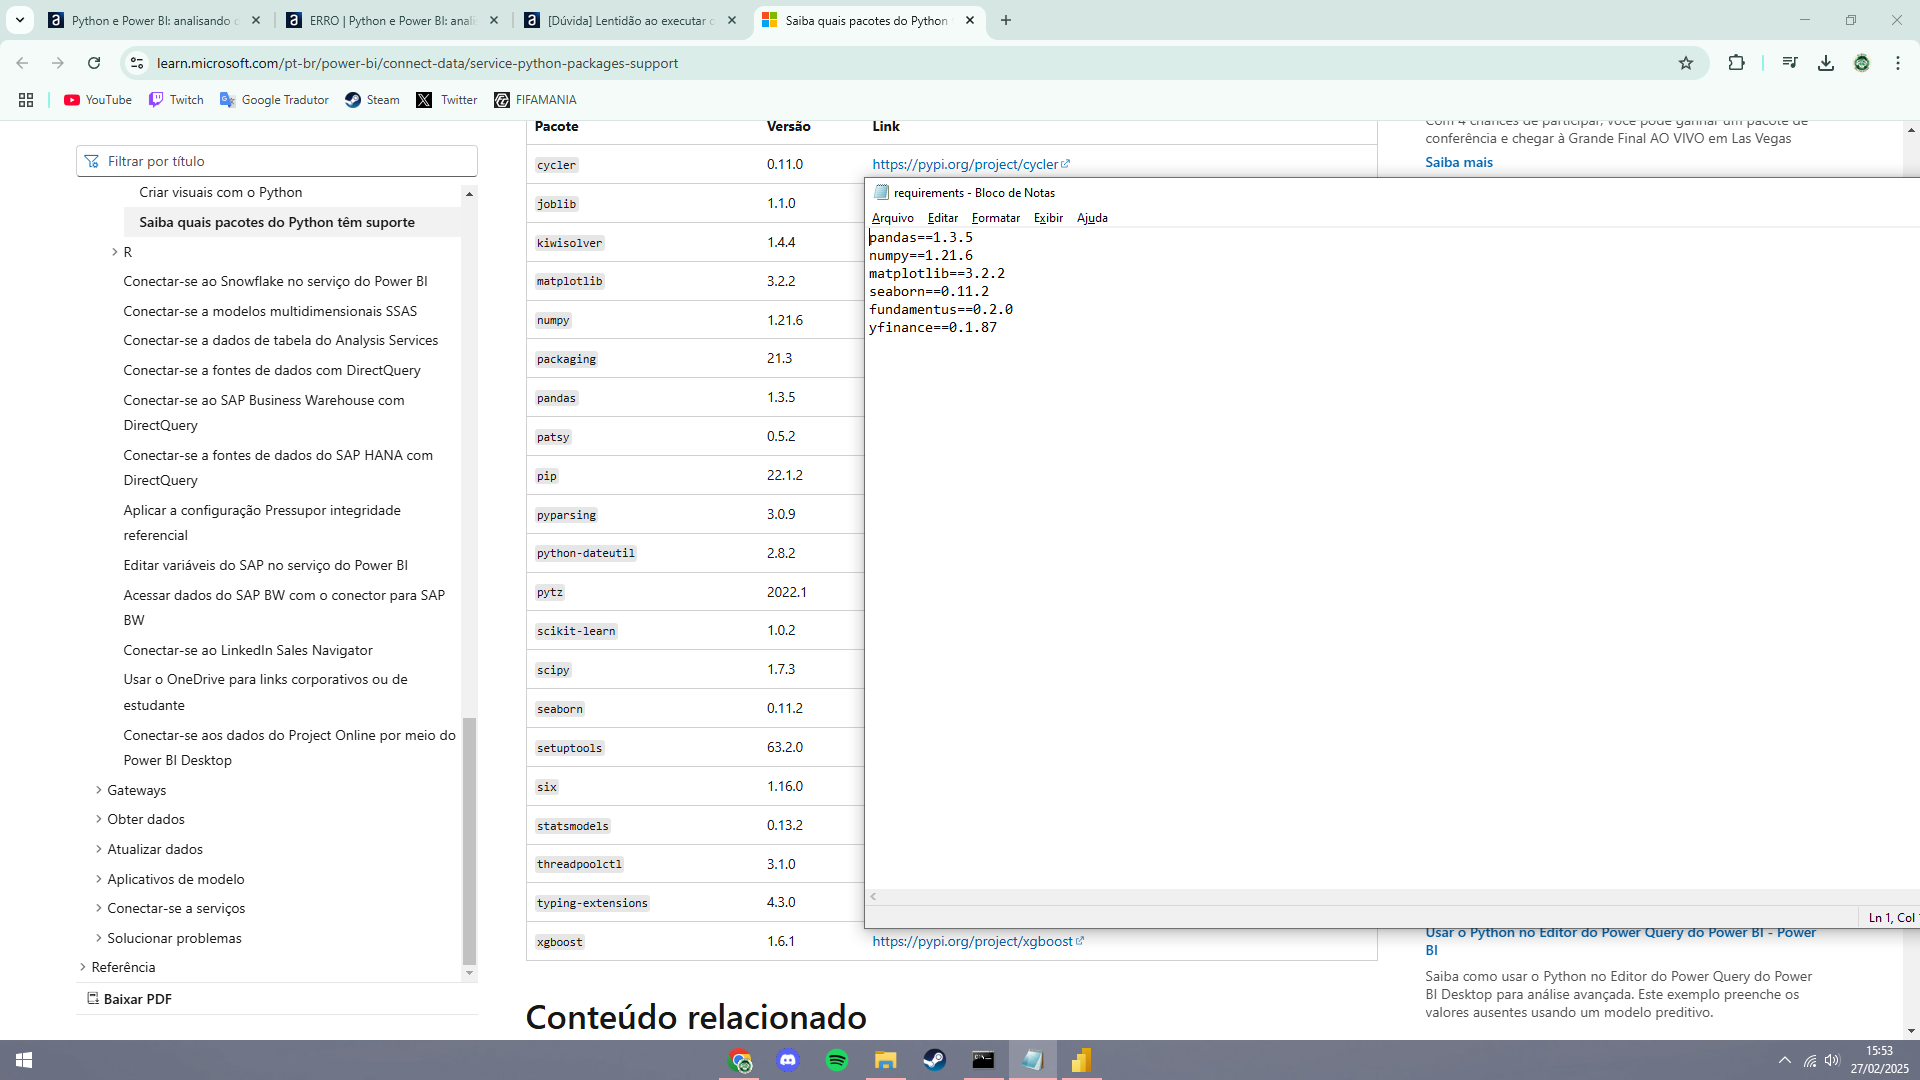Bookmark this page with the star icon

coord(1686,63)
